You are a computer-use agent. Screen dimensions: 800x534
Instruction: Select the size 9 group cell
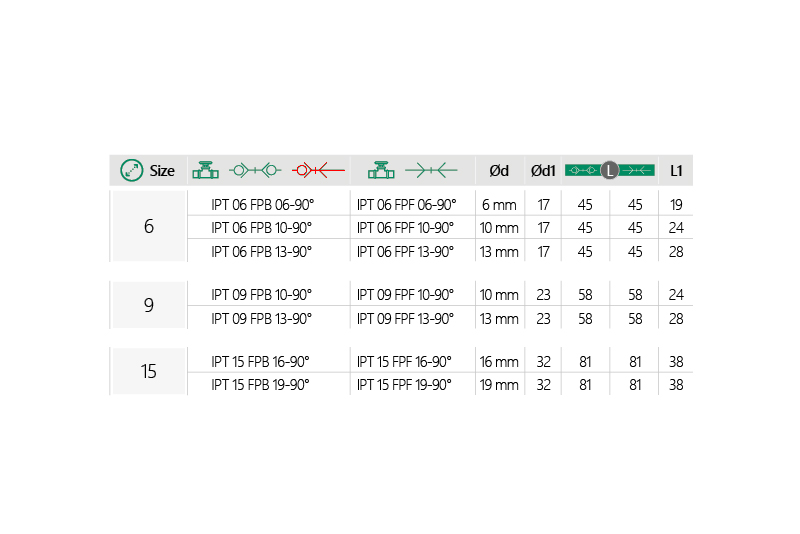149,306
